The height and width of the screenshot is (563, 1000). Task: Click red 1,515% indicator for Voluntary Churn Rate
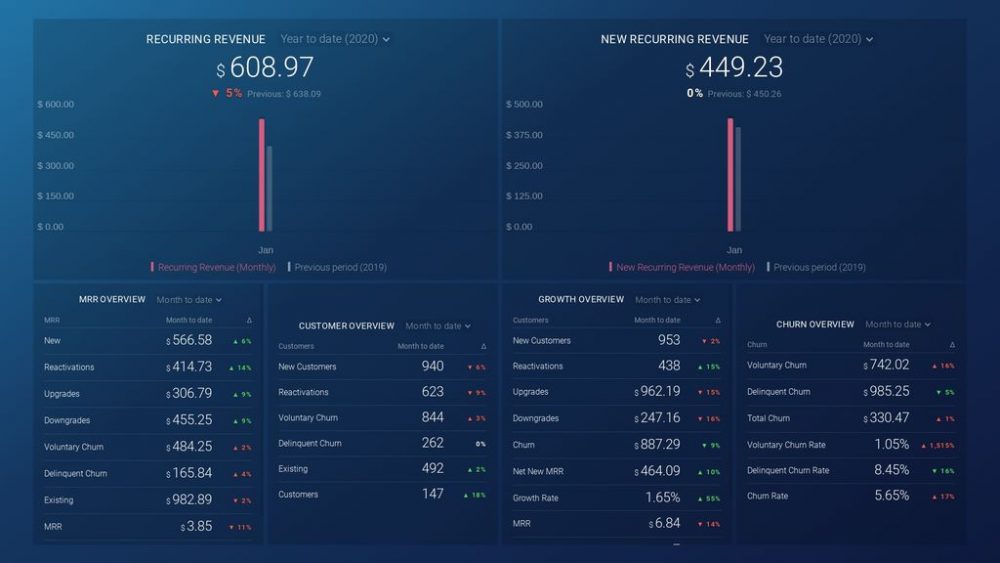(925, 445)
